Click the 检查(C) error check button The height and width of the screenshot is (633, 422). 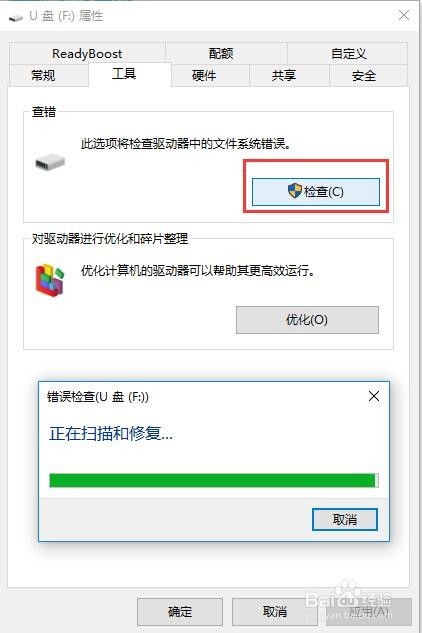[x=315, y=192]
